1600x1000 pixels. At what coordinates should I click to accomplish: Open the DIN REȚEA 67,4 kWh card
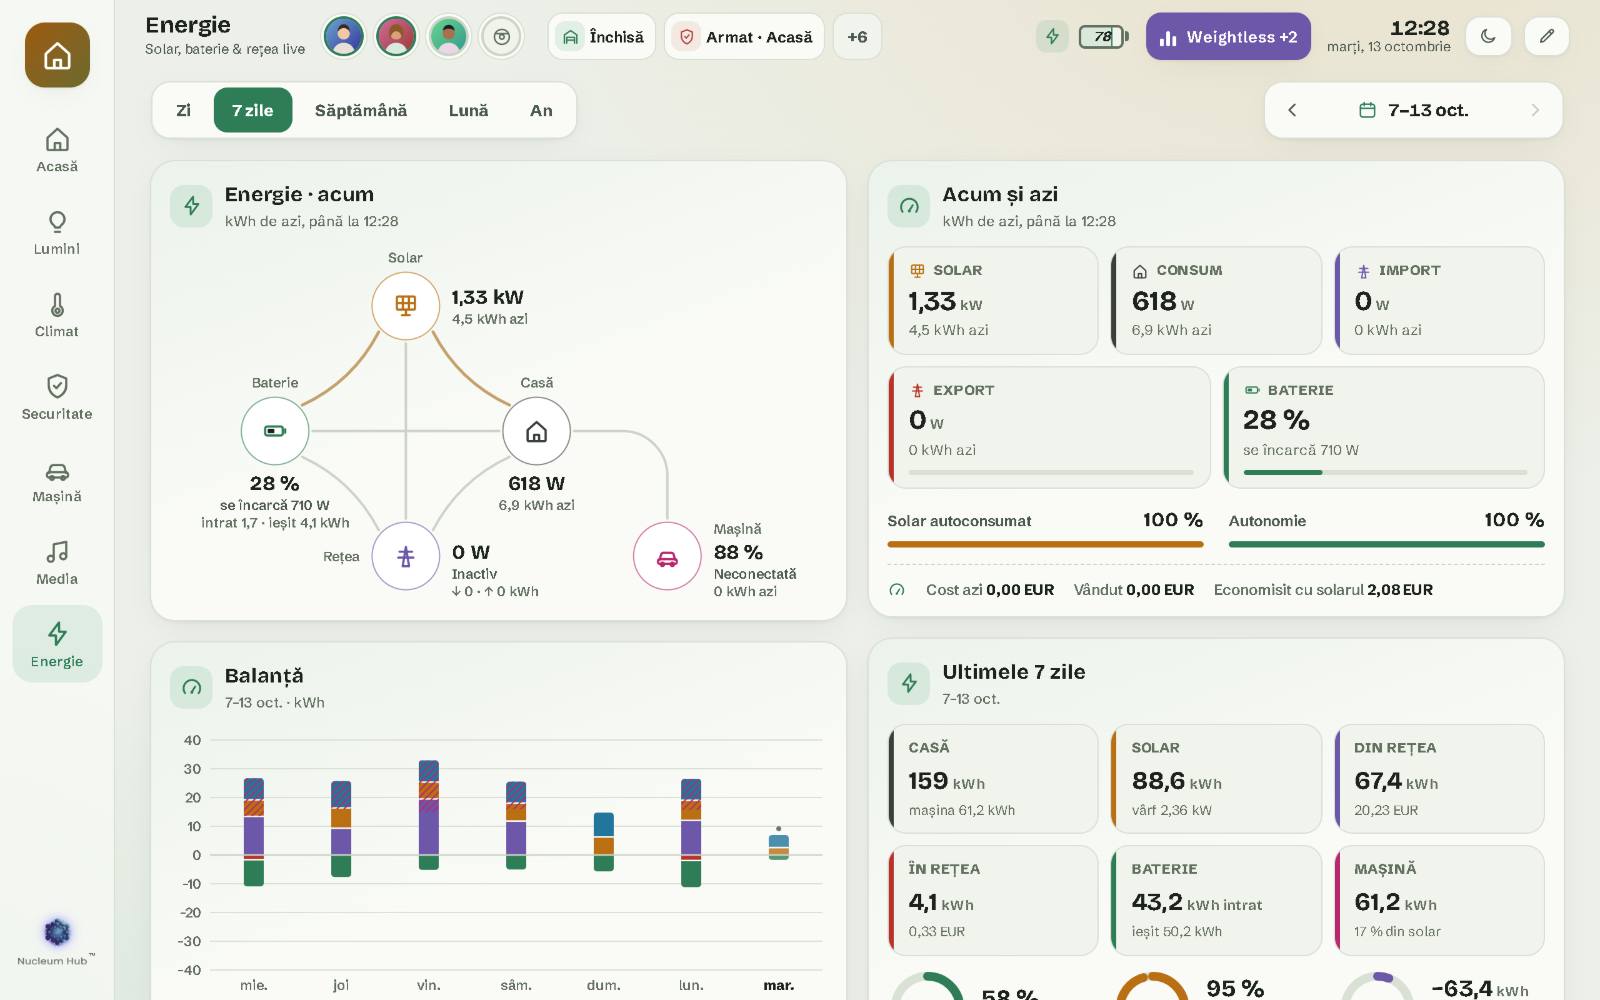click(x=1440, y=779)
